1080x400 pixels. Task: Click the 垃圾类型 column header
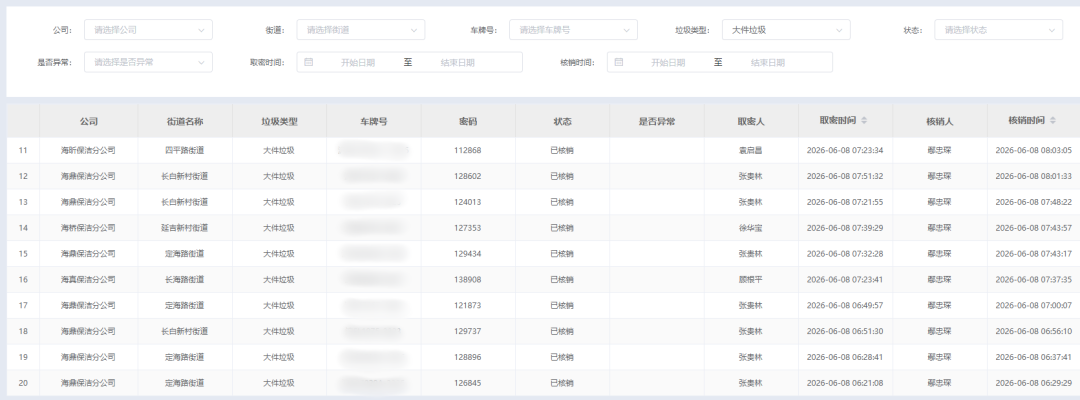click(x=279, y=121)
